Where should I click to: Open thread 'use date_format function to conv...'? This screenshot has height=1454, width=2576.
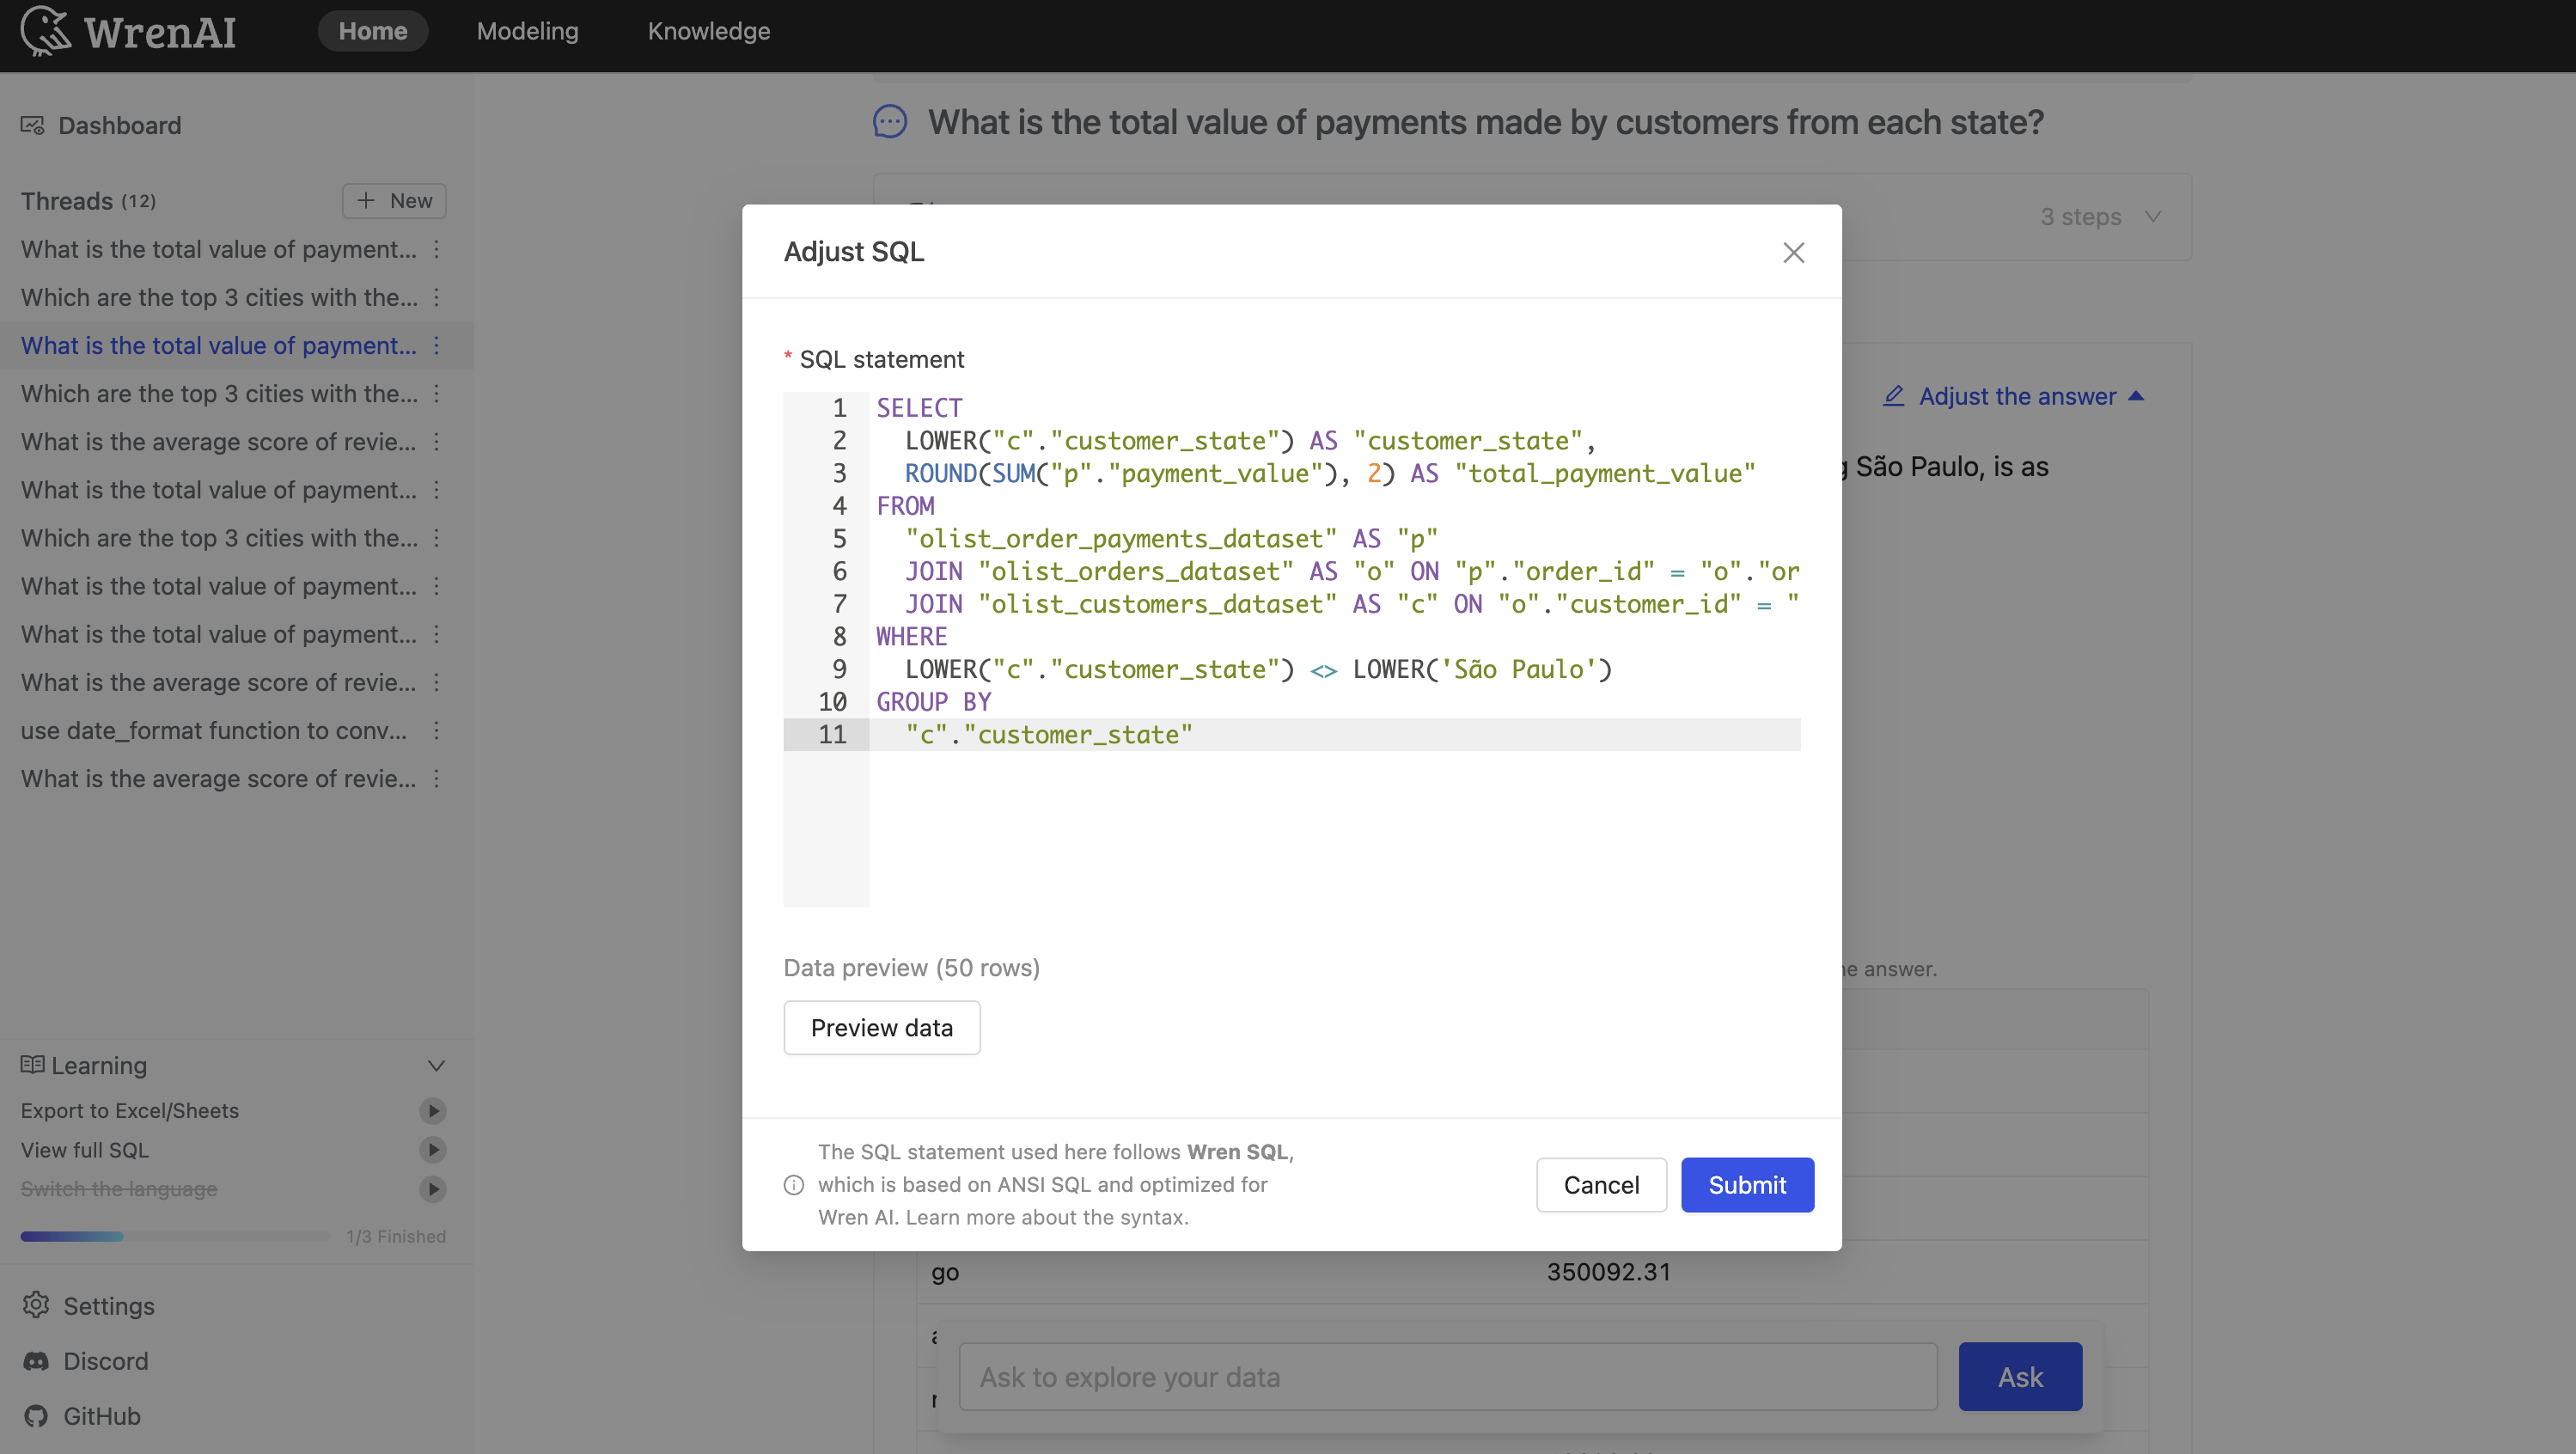[x=214, y=731]
